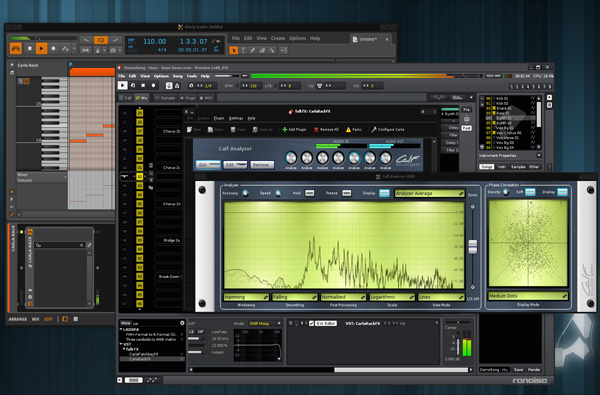Click the Speed knob in Analyzer
Image resolution: width=600 pixels, height=395 pixels.
click(278, 193)
